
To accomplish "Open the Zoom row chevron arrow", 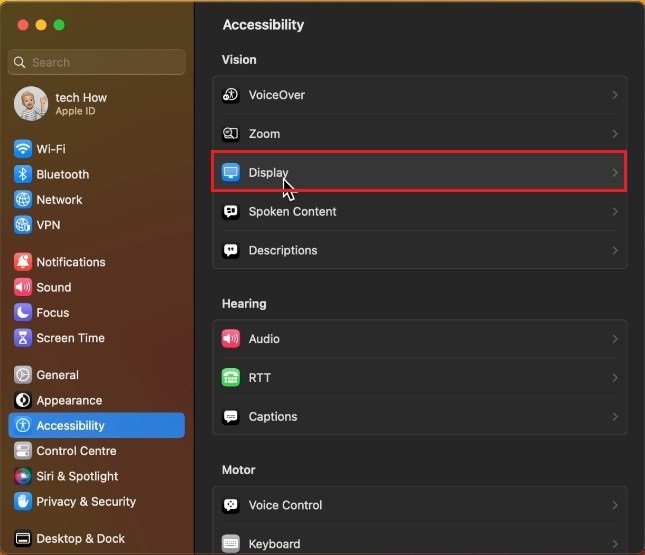I will pos(614,134).
